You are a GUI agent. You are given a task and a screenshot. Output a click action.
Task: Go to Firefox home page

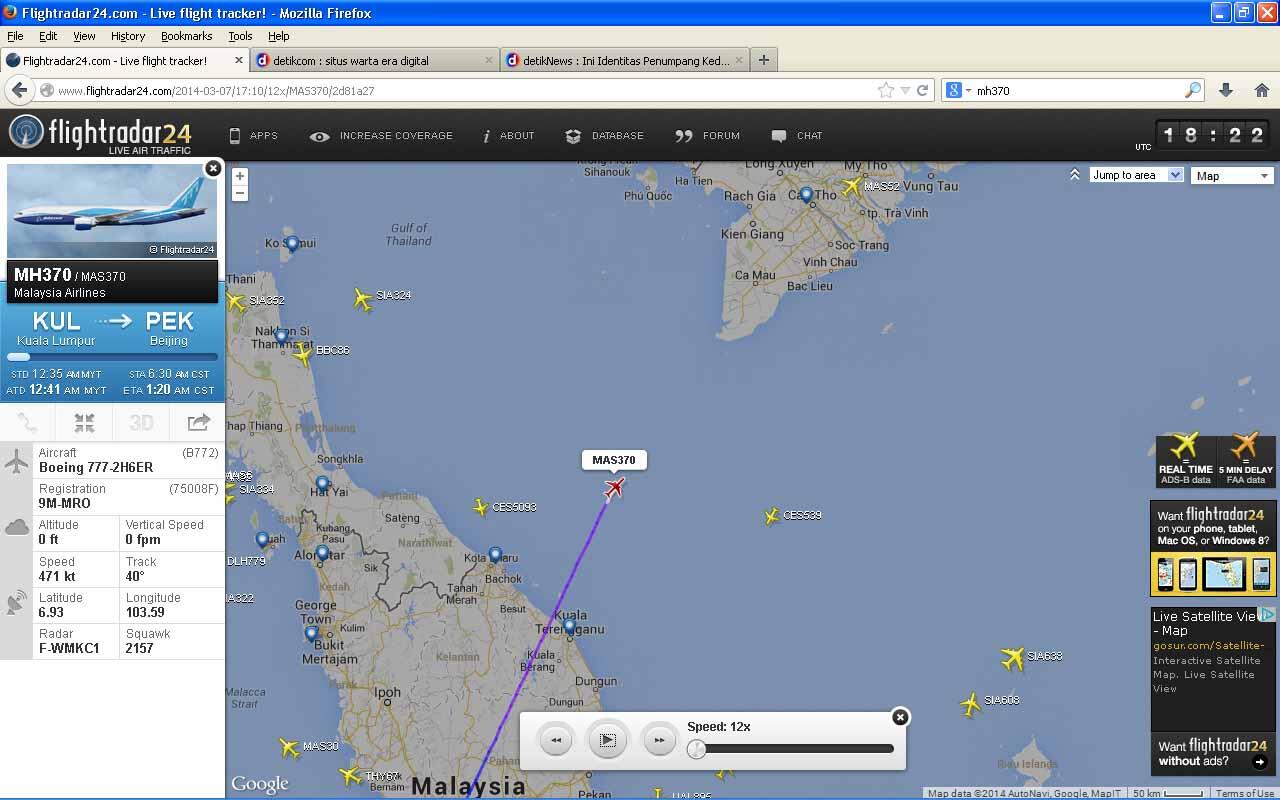click(1261, 90)
